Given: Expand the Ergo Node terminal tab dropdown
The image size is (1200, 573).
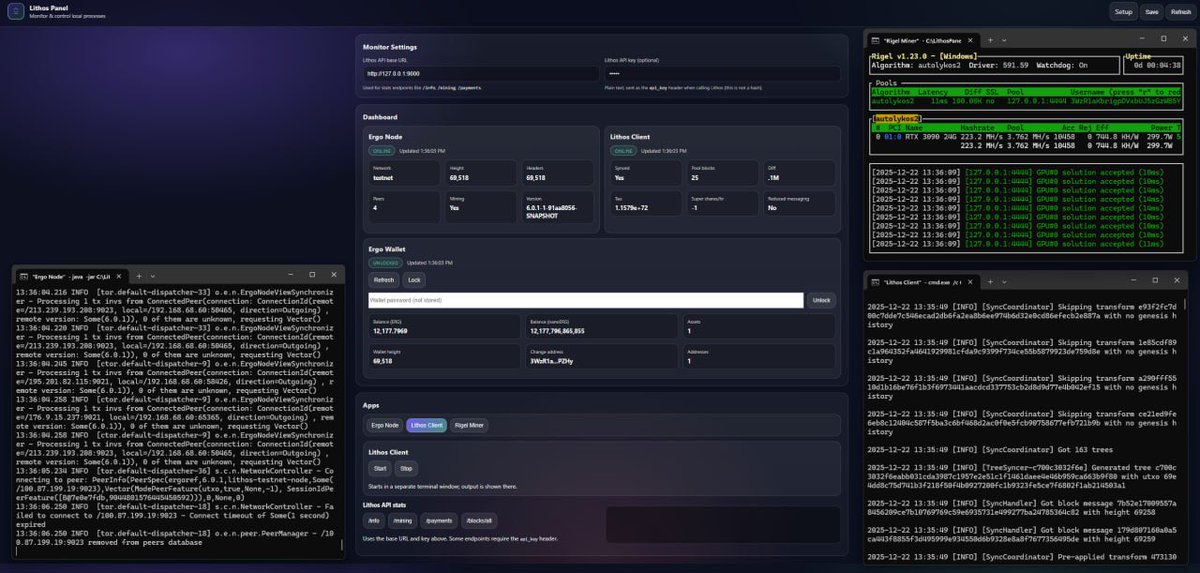Looking at the screenshot, I should (x=152, y=274).
